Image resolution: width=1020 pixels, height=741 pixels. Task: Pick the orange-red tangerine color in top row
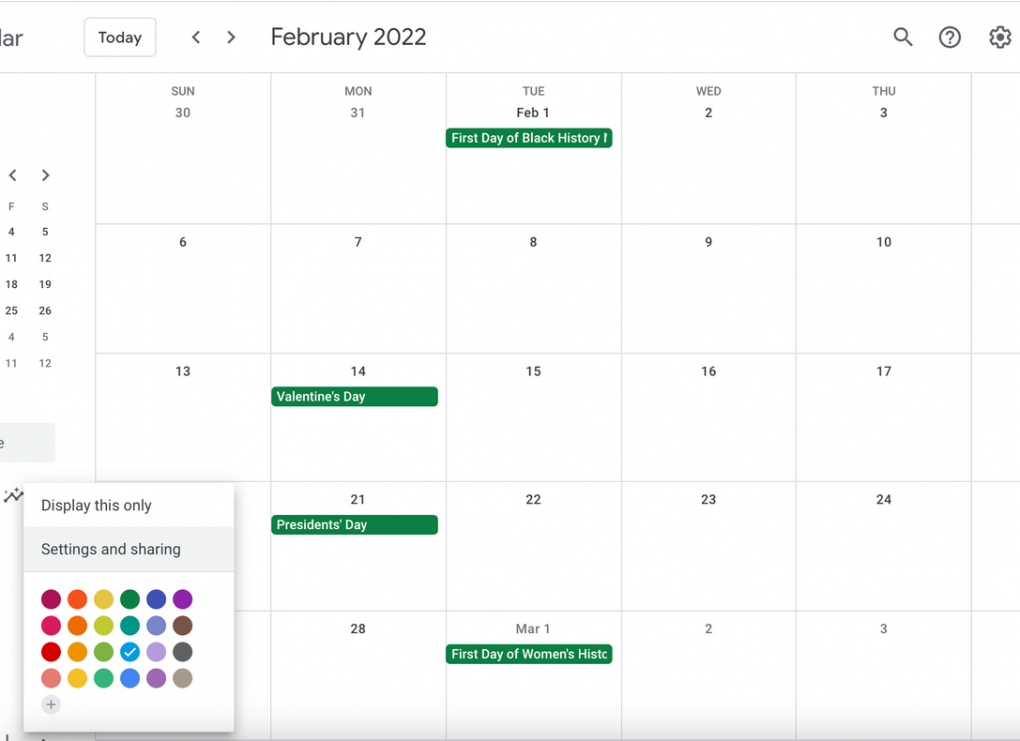coord(77,599)
